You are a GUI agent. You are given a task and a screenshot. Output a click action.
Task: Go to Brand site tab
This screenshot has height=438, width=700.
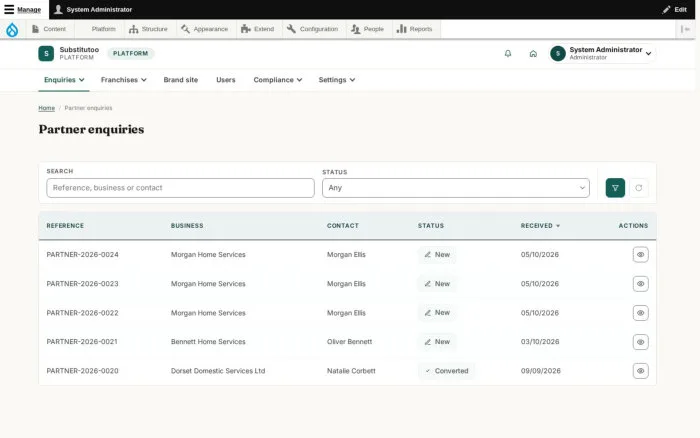[181, 80]
